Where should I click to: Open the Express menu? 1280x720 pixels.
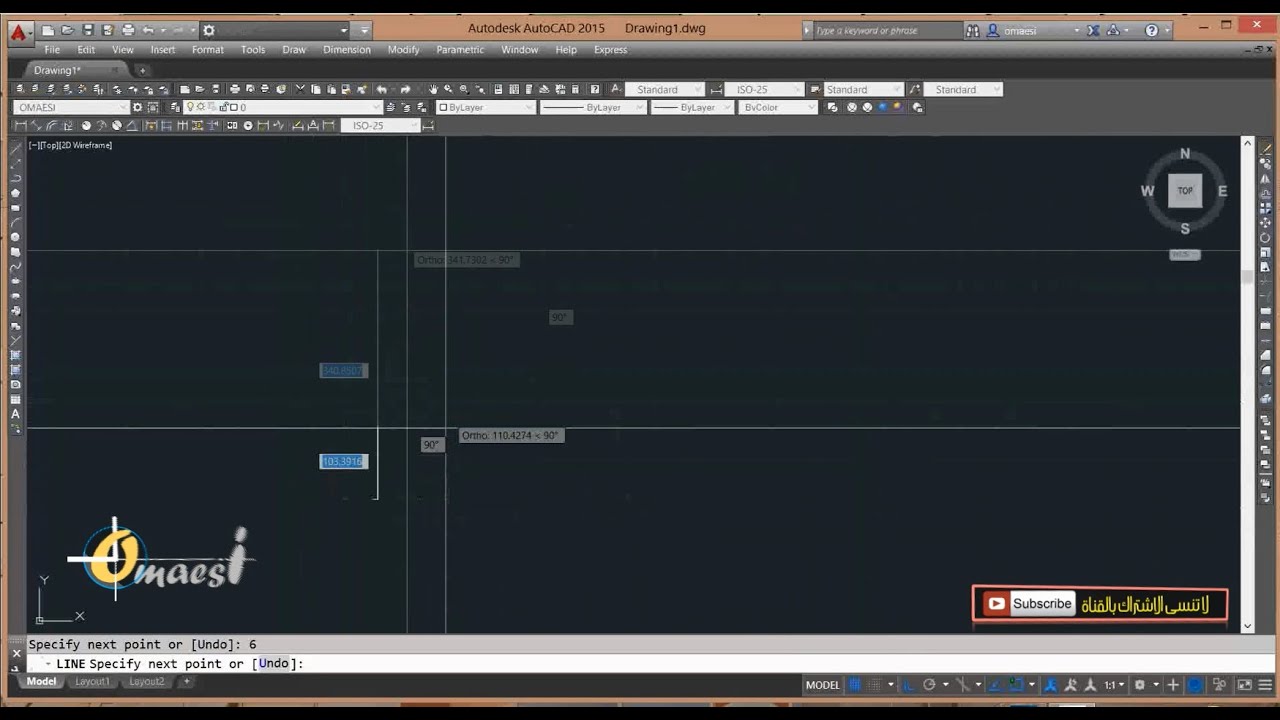coord(610,49)
